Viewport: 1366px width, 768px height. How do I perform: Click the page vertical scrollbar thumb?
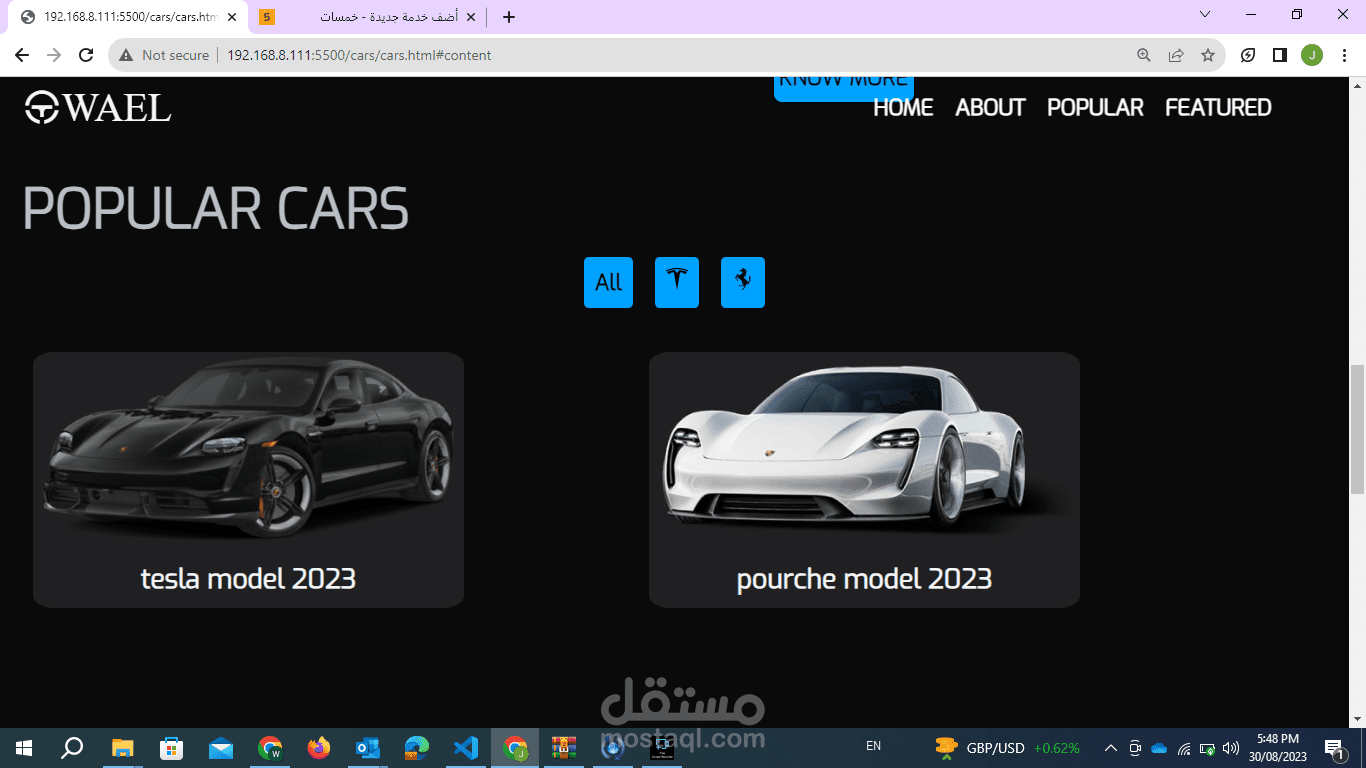click(x=1357, y=430)
